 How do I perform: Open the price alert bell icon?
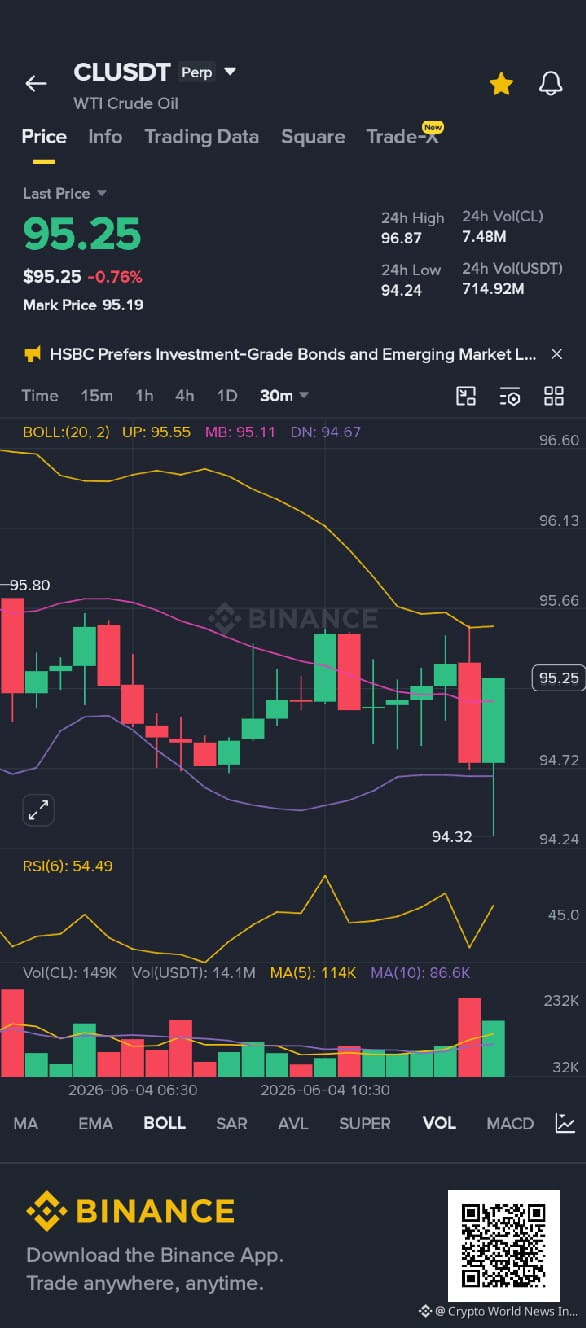click(x=550, y=84)
